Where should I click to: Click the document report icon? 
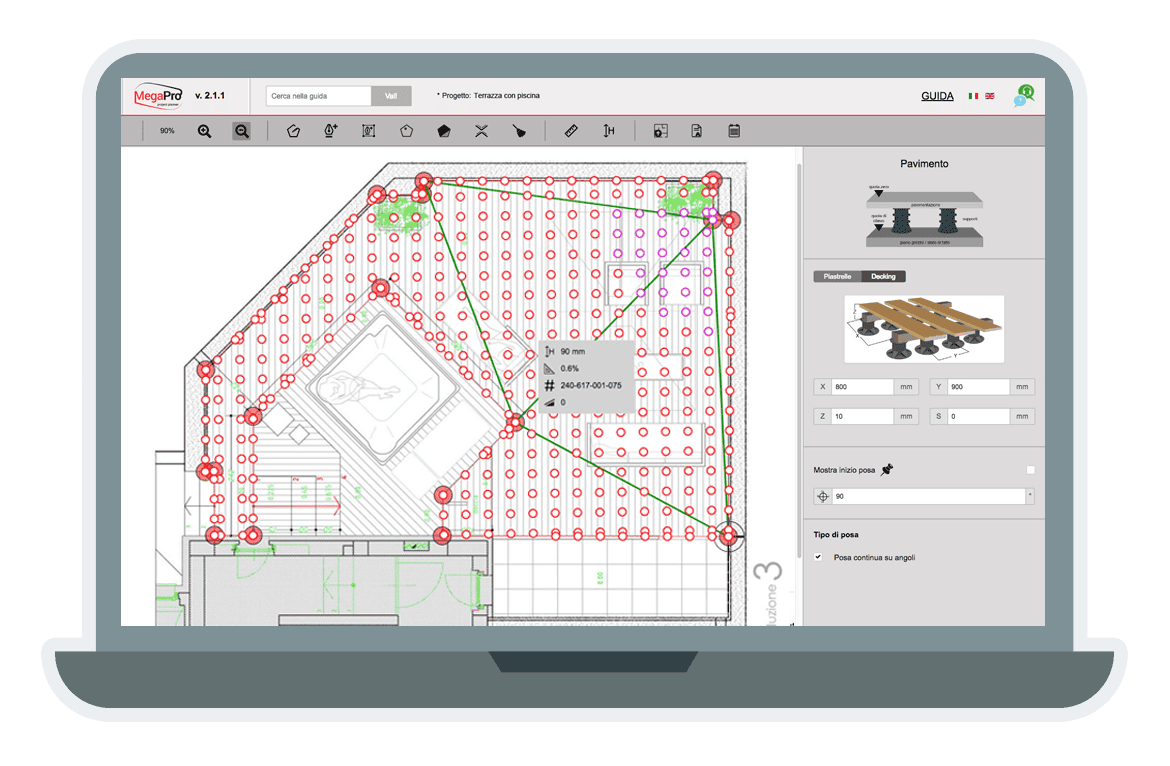coord(696,131)
